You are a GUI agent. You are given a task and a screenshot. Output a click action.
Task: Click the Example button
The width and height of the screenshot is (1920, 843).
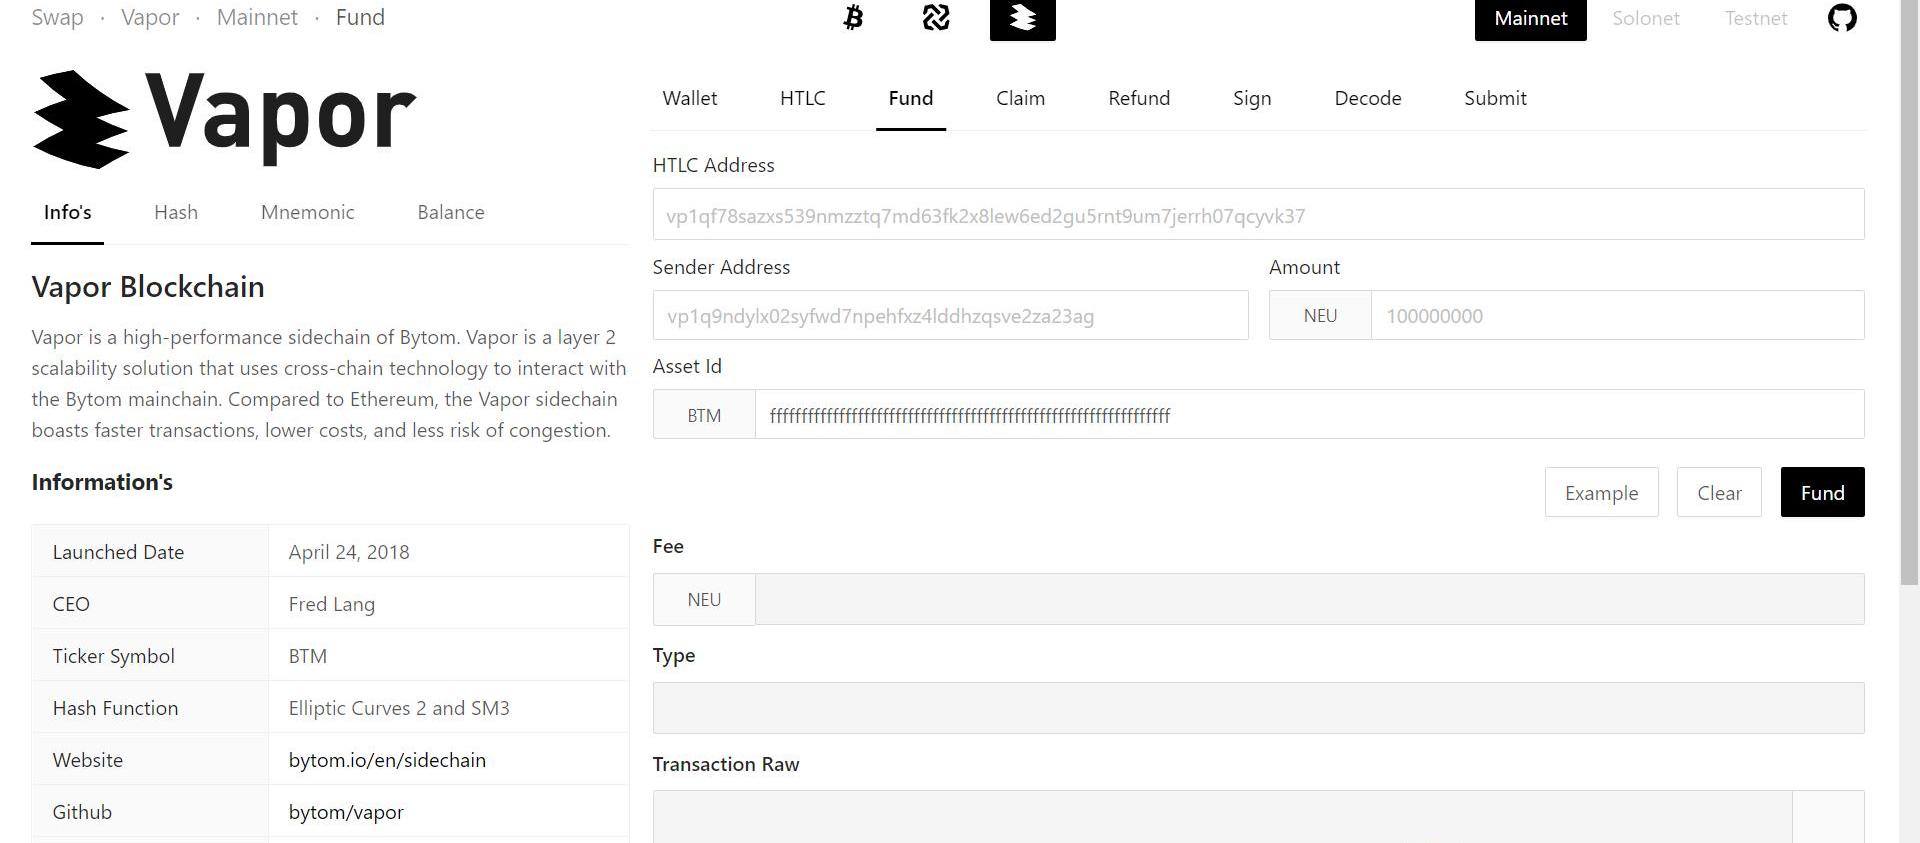click(x=1601, y=493)
